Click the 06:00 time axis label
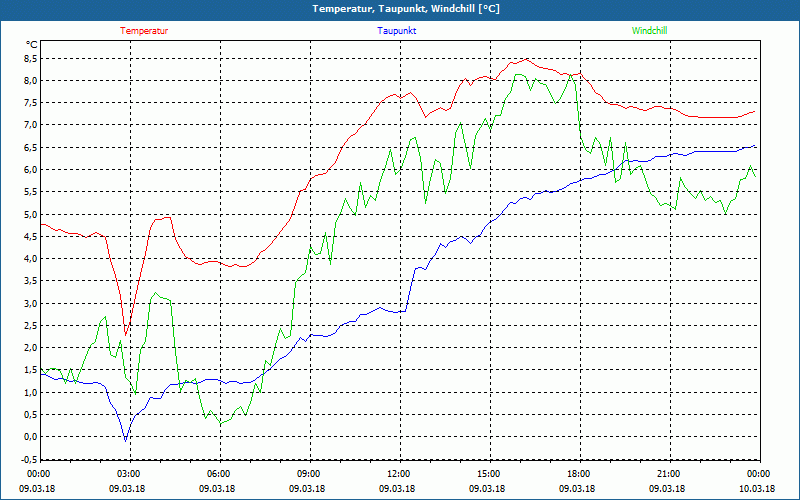The width and height of the screenshot is (800, 500). [218, 474]
